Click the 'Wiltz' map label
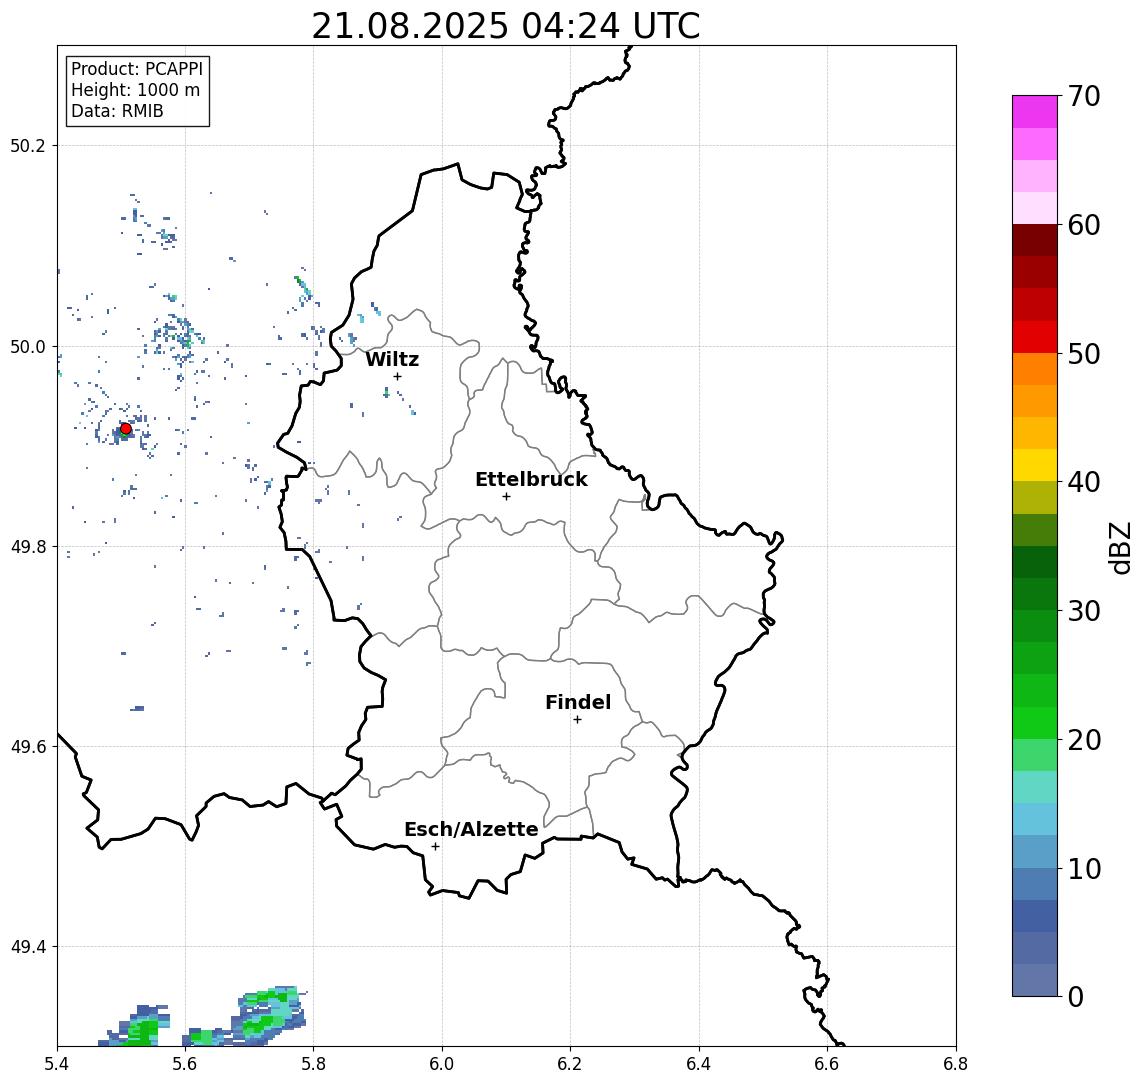1145x1084 pixels. [x=392, y=359]
